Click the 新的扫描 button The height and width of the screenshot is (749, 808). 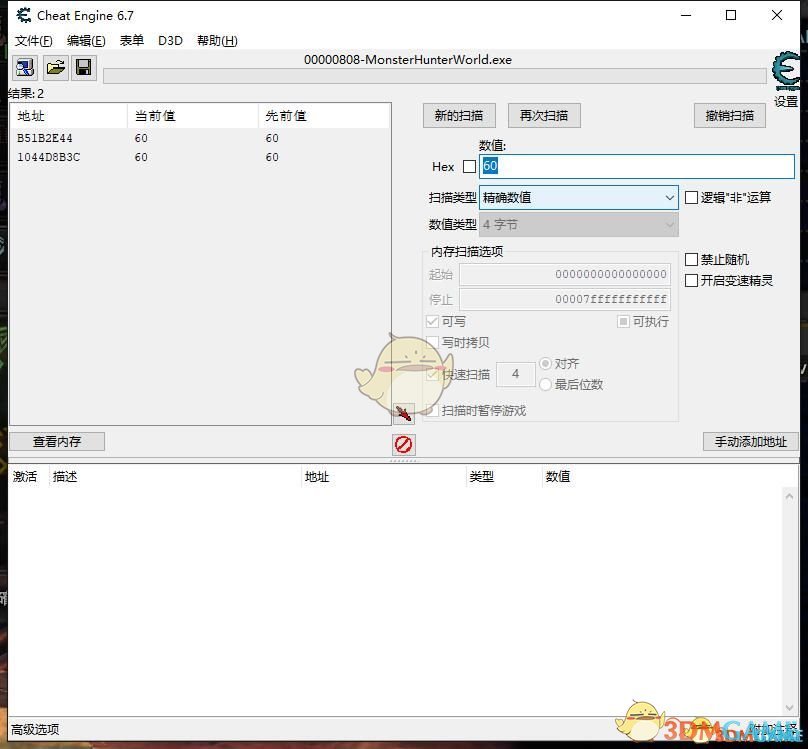tap(459, 115)
